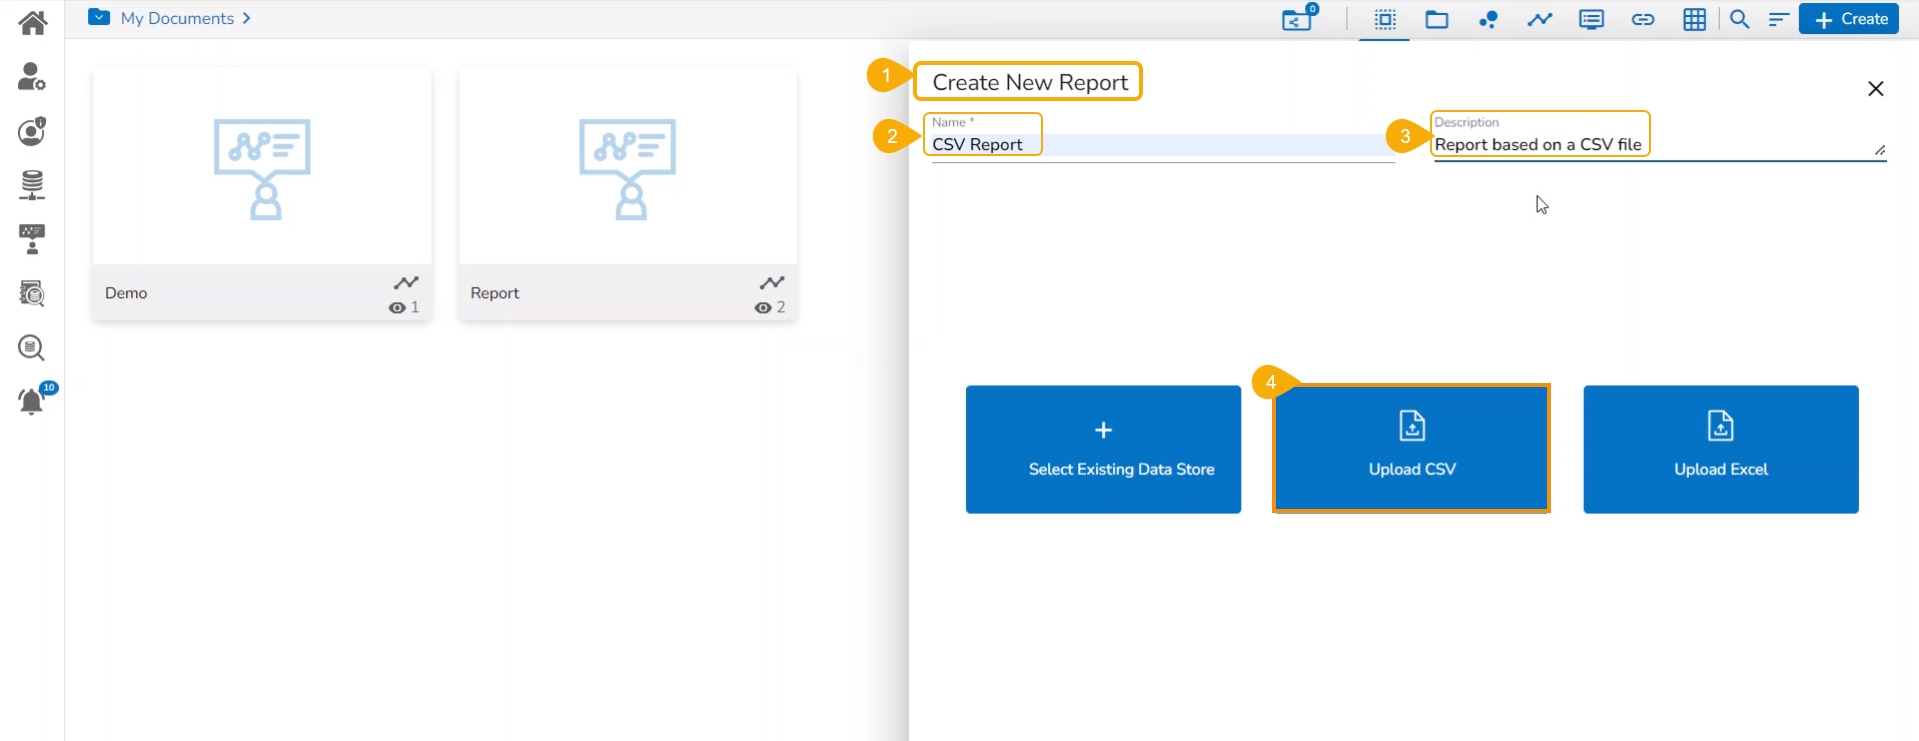Click the line chart report filter icon
This screenshot has height=741, width=1919.
pyautogui.click(x=1540, y=19)
